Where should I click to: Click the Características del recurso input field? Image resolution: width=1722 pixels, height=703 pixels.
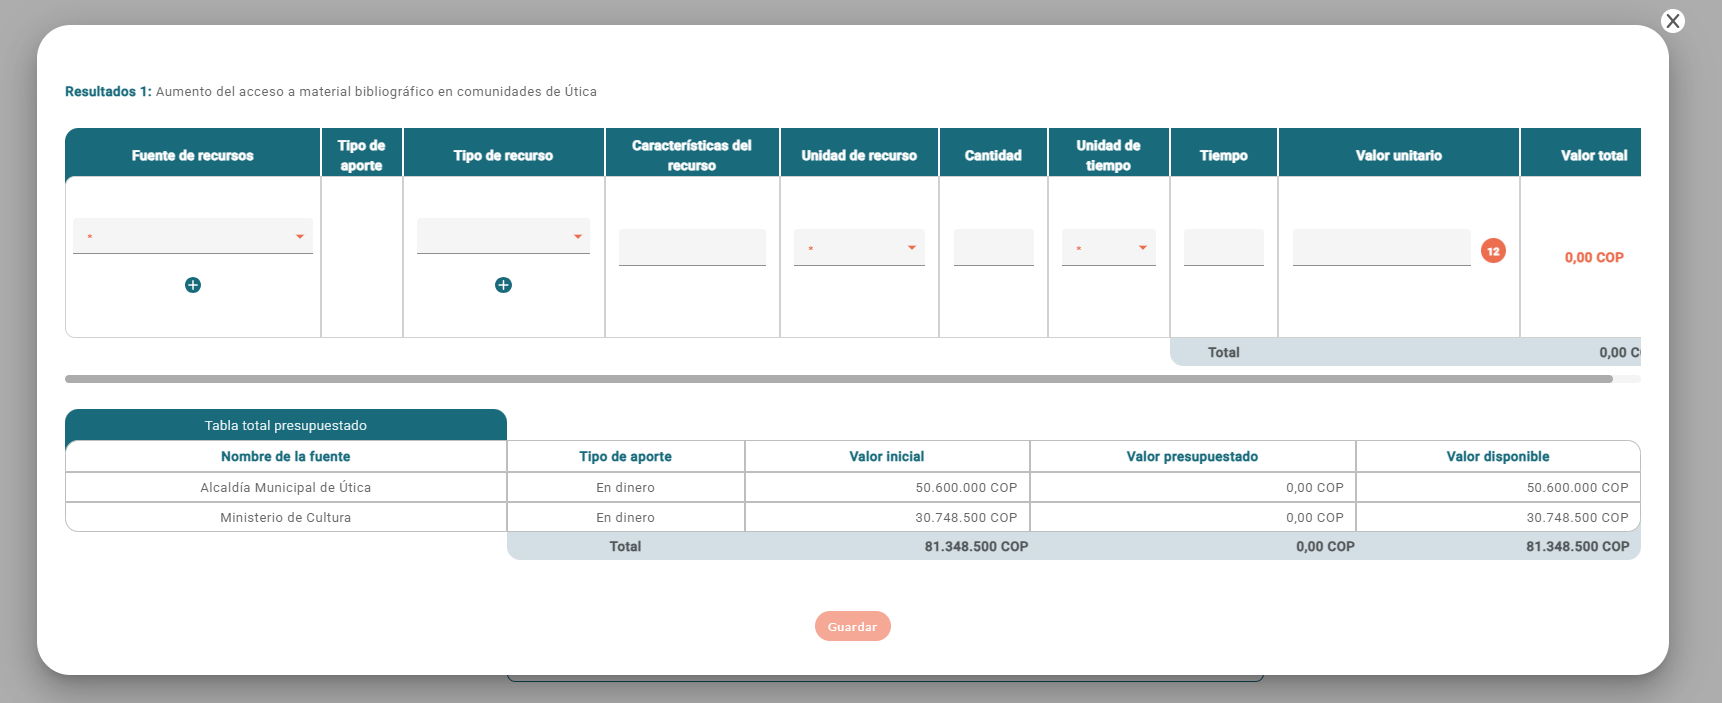tap(692, 247)
